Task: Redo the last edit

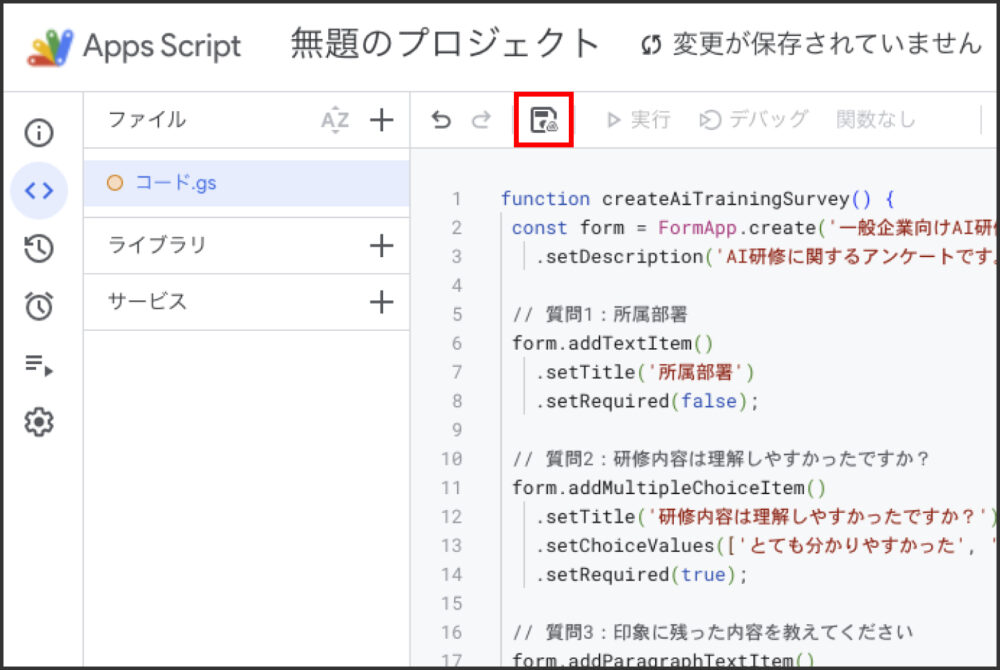Action: tap(481, 119)
